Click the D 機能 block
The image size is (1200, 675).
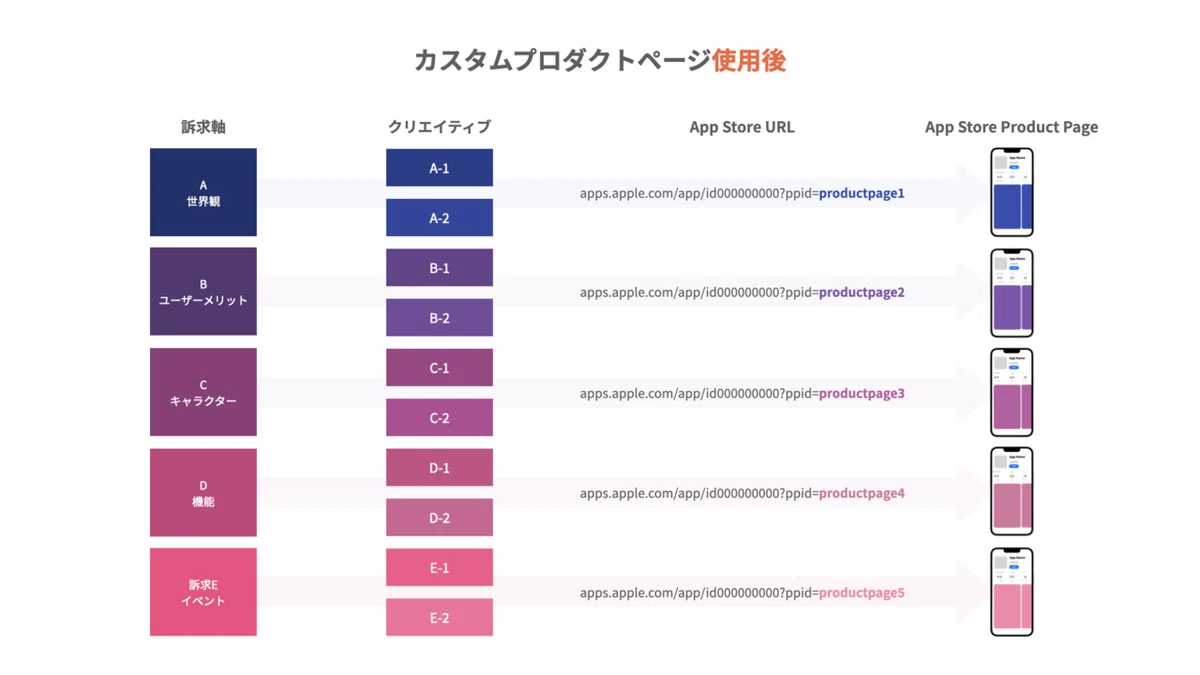click(x=203, y=492)
